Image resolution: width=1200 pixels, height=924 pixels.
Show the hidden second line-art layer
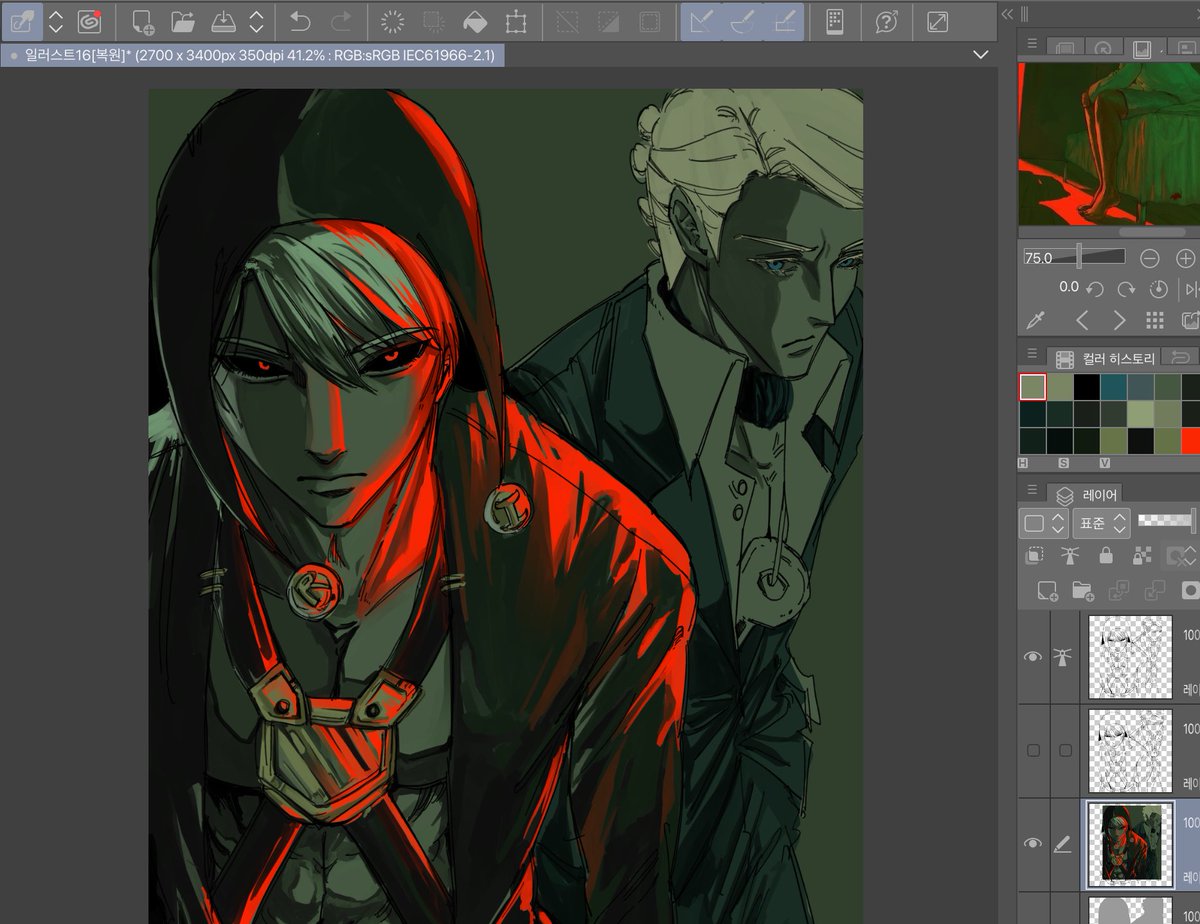click(1033, 750)
